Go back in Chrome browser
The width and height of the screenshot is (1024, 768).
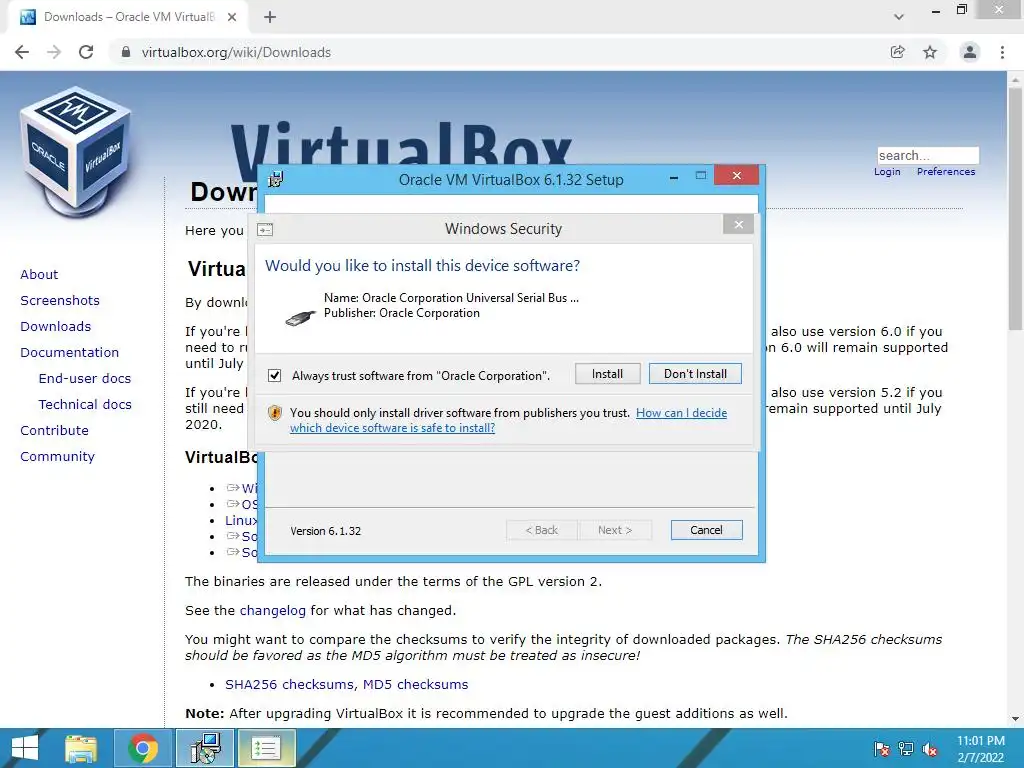point(22,52)
